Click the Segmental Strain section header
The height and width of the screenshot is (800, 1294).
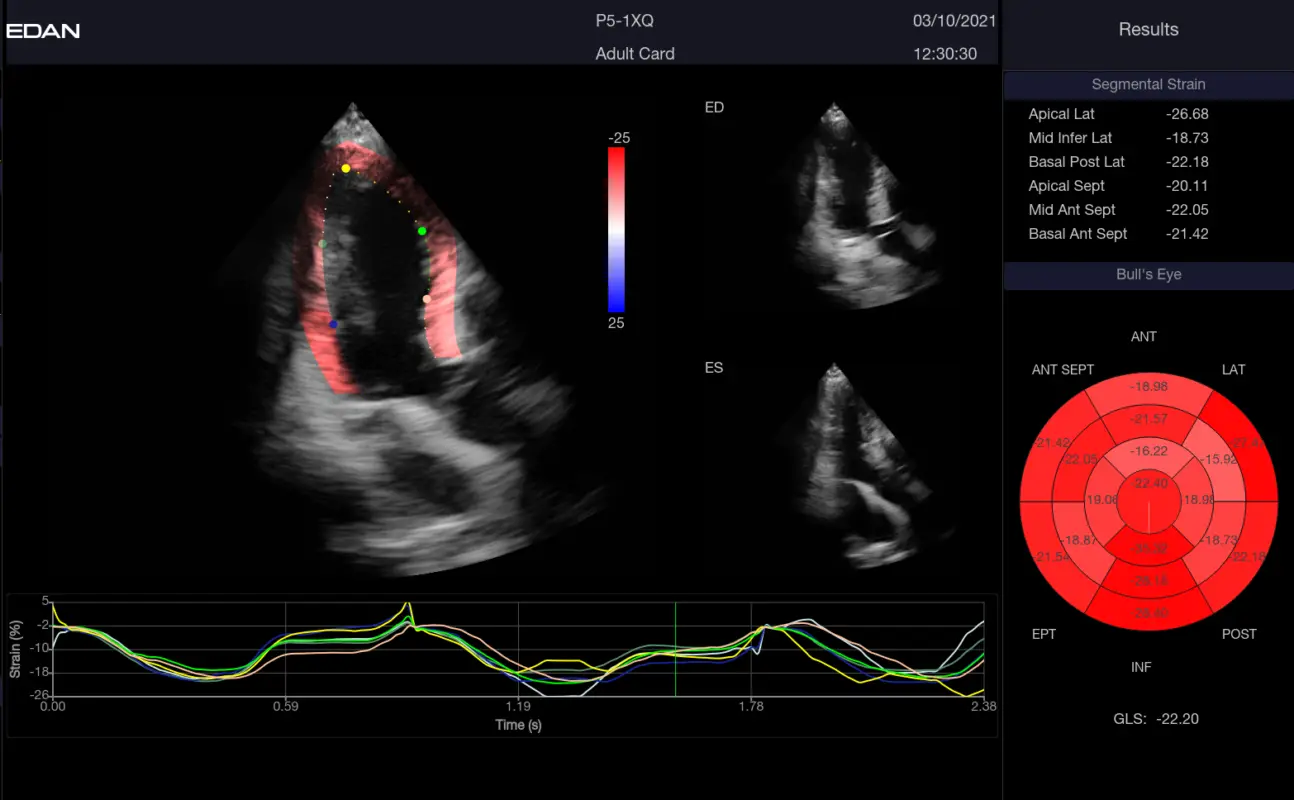(x=1148, y=85)
